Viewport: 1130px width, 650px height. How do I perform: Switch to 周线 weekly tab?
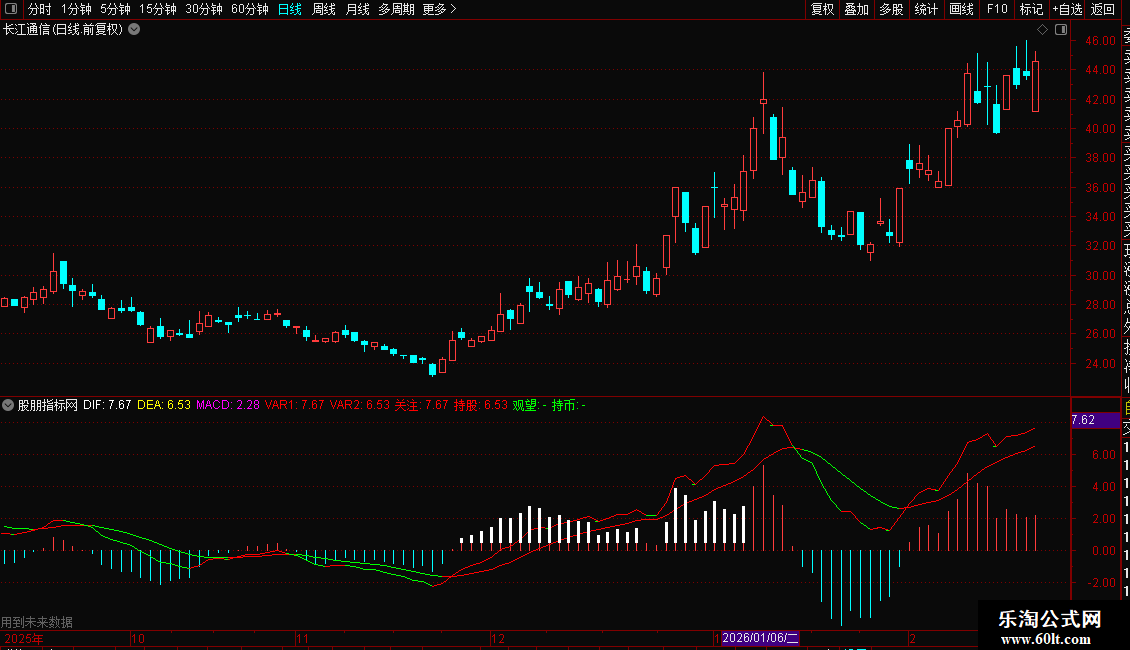(x=324, y=9)
